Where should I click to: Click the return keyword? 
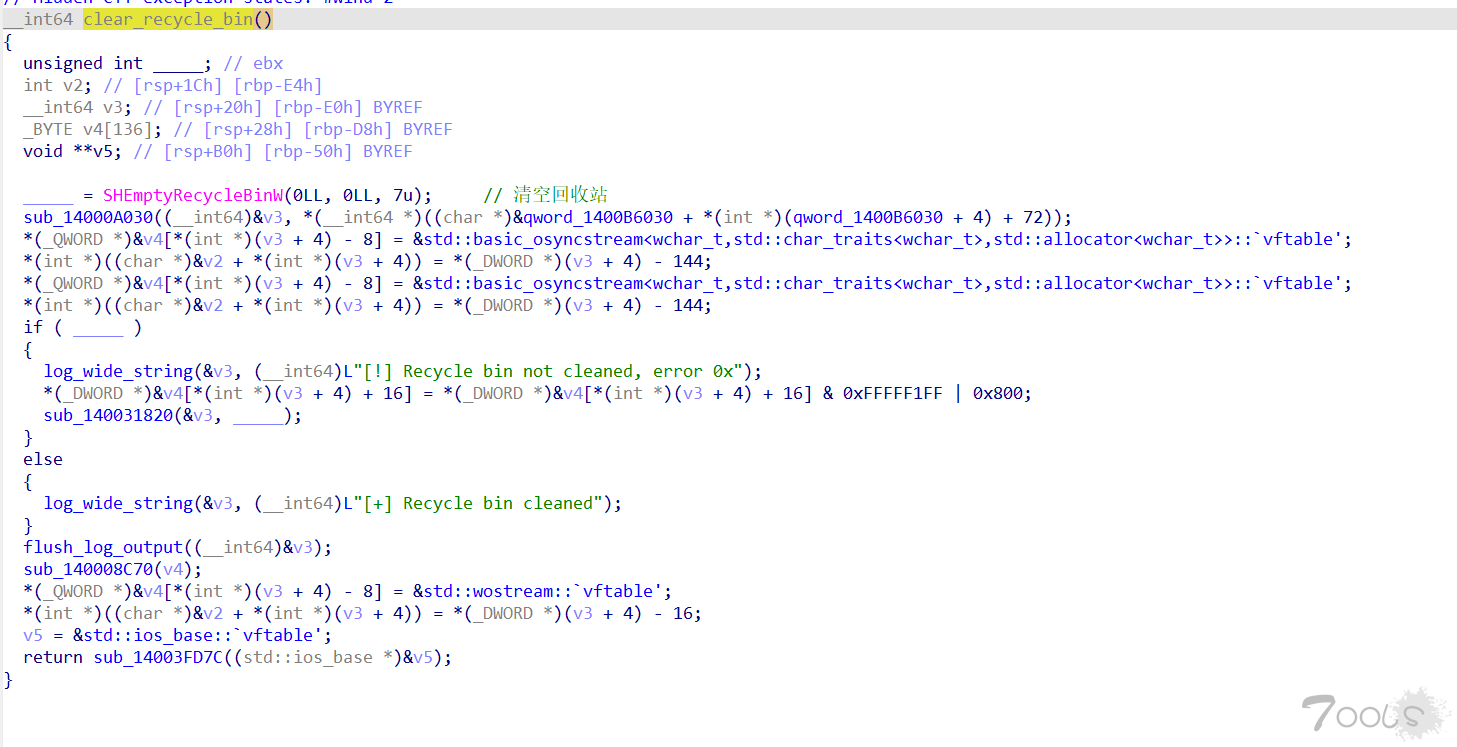[x=53, y=657]
